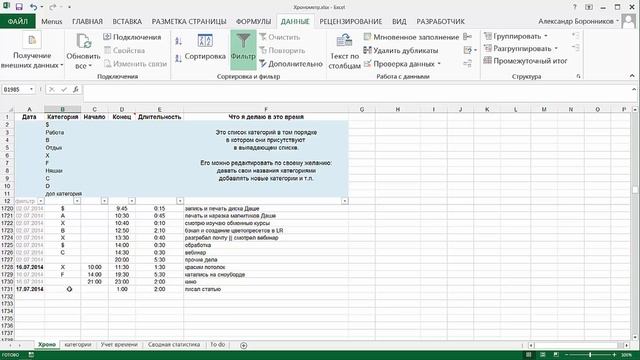Switch to the ГЛАВНАЯ ribbon tab

click(x=87, y=22)
